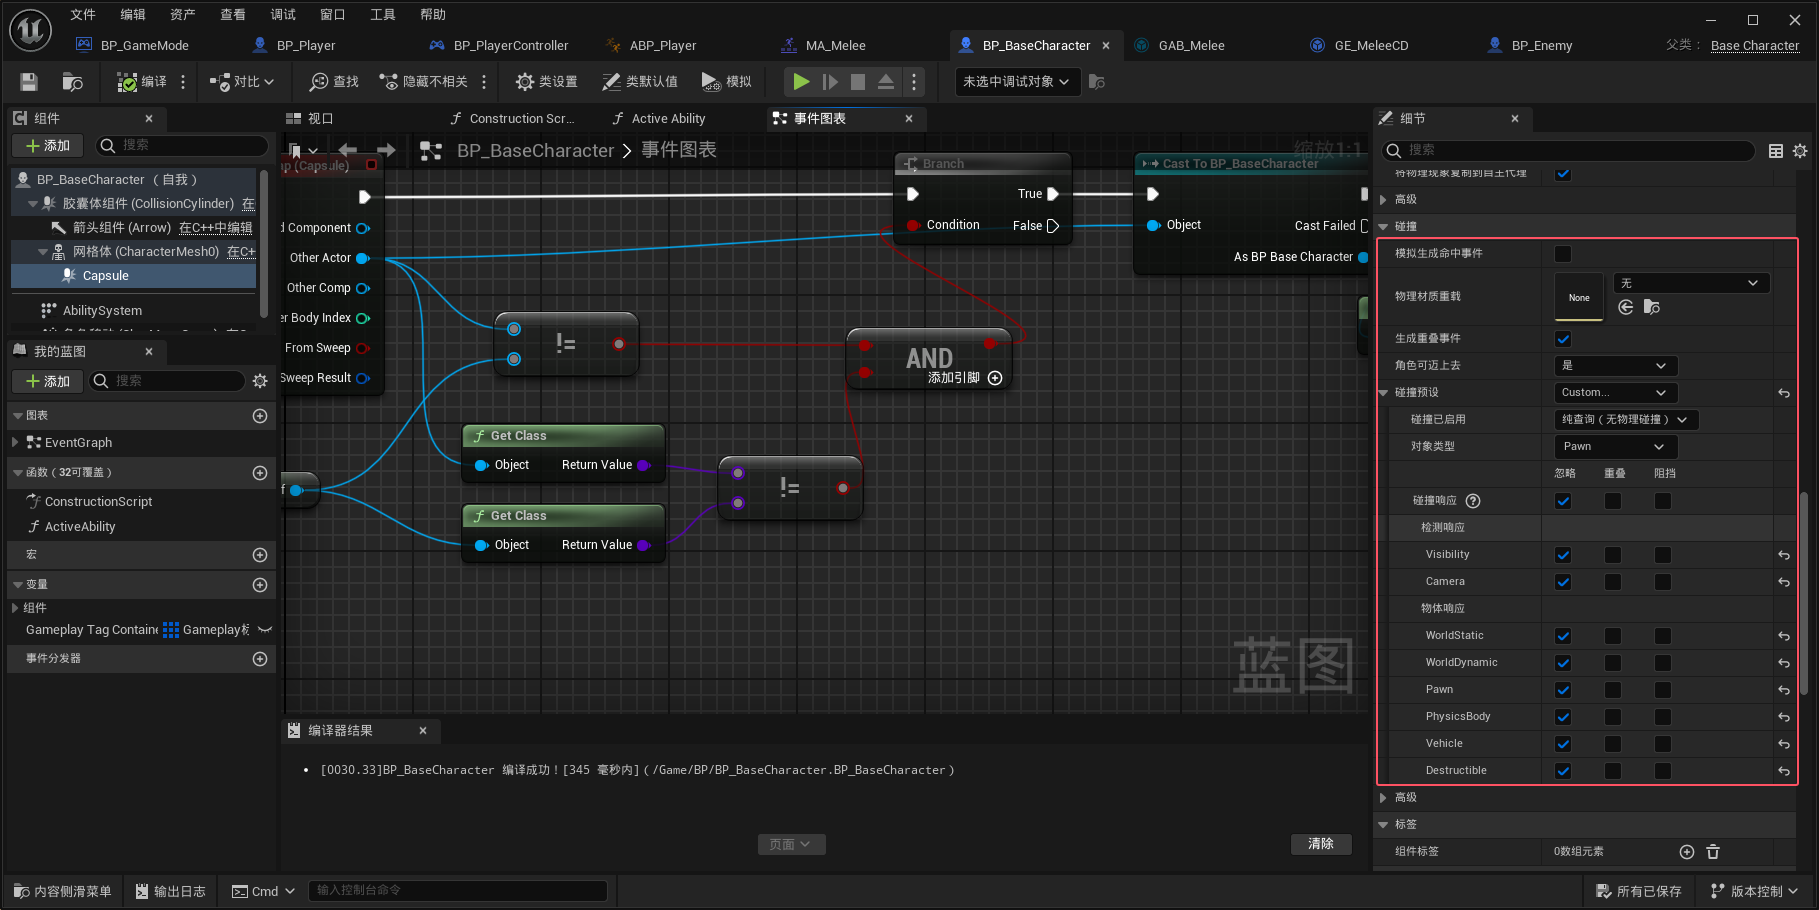1819x910 pixels.
Task: Navigate forward with graph right arrow
Action: coord(386,150)
